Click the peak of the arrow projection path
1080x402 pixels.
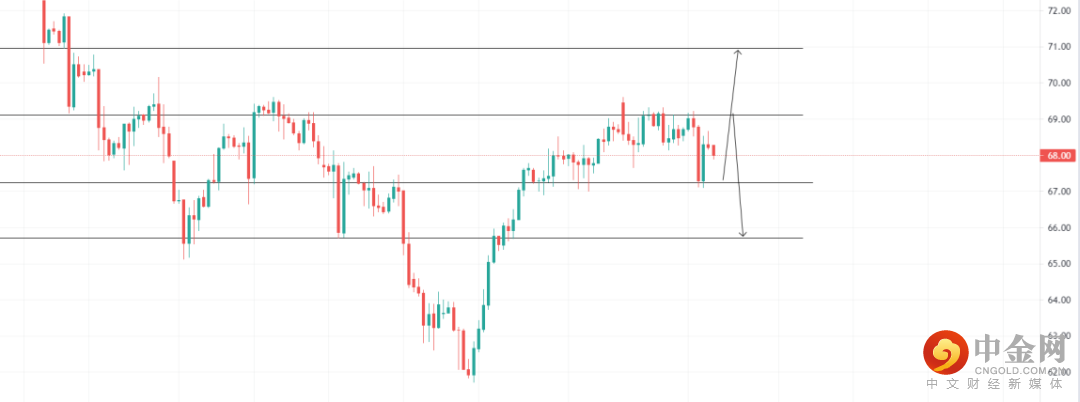pos(732,114)
